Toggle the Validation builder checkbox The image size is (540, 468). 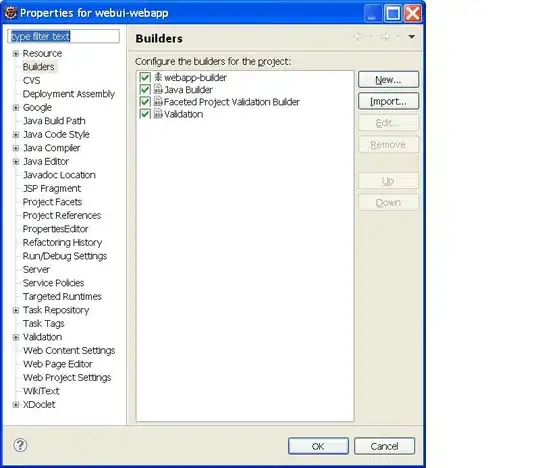pyautogui.click(x=145, y=114)
